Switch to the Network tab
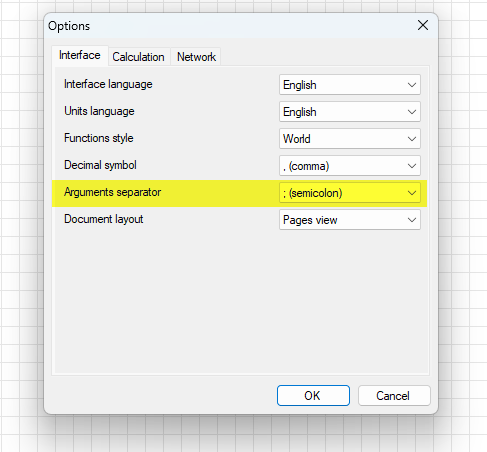 click(x=196, y=57)
